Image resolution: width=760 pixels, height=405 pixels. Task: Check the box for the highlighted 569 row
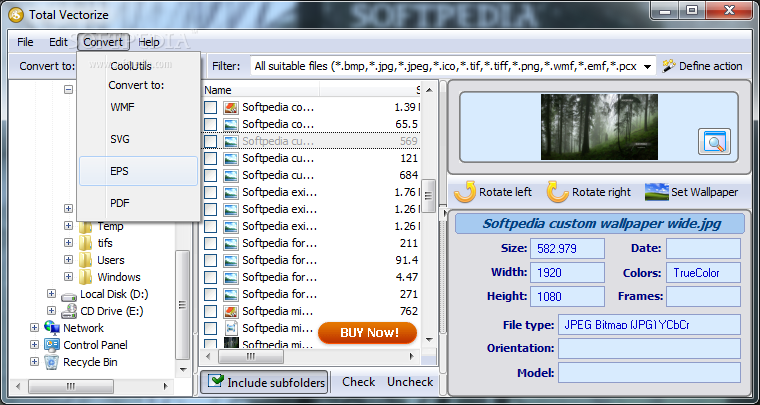pos(210,141)
